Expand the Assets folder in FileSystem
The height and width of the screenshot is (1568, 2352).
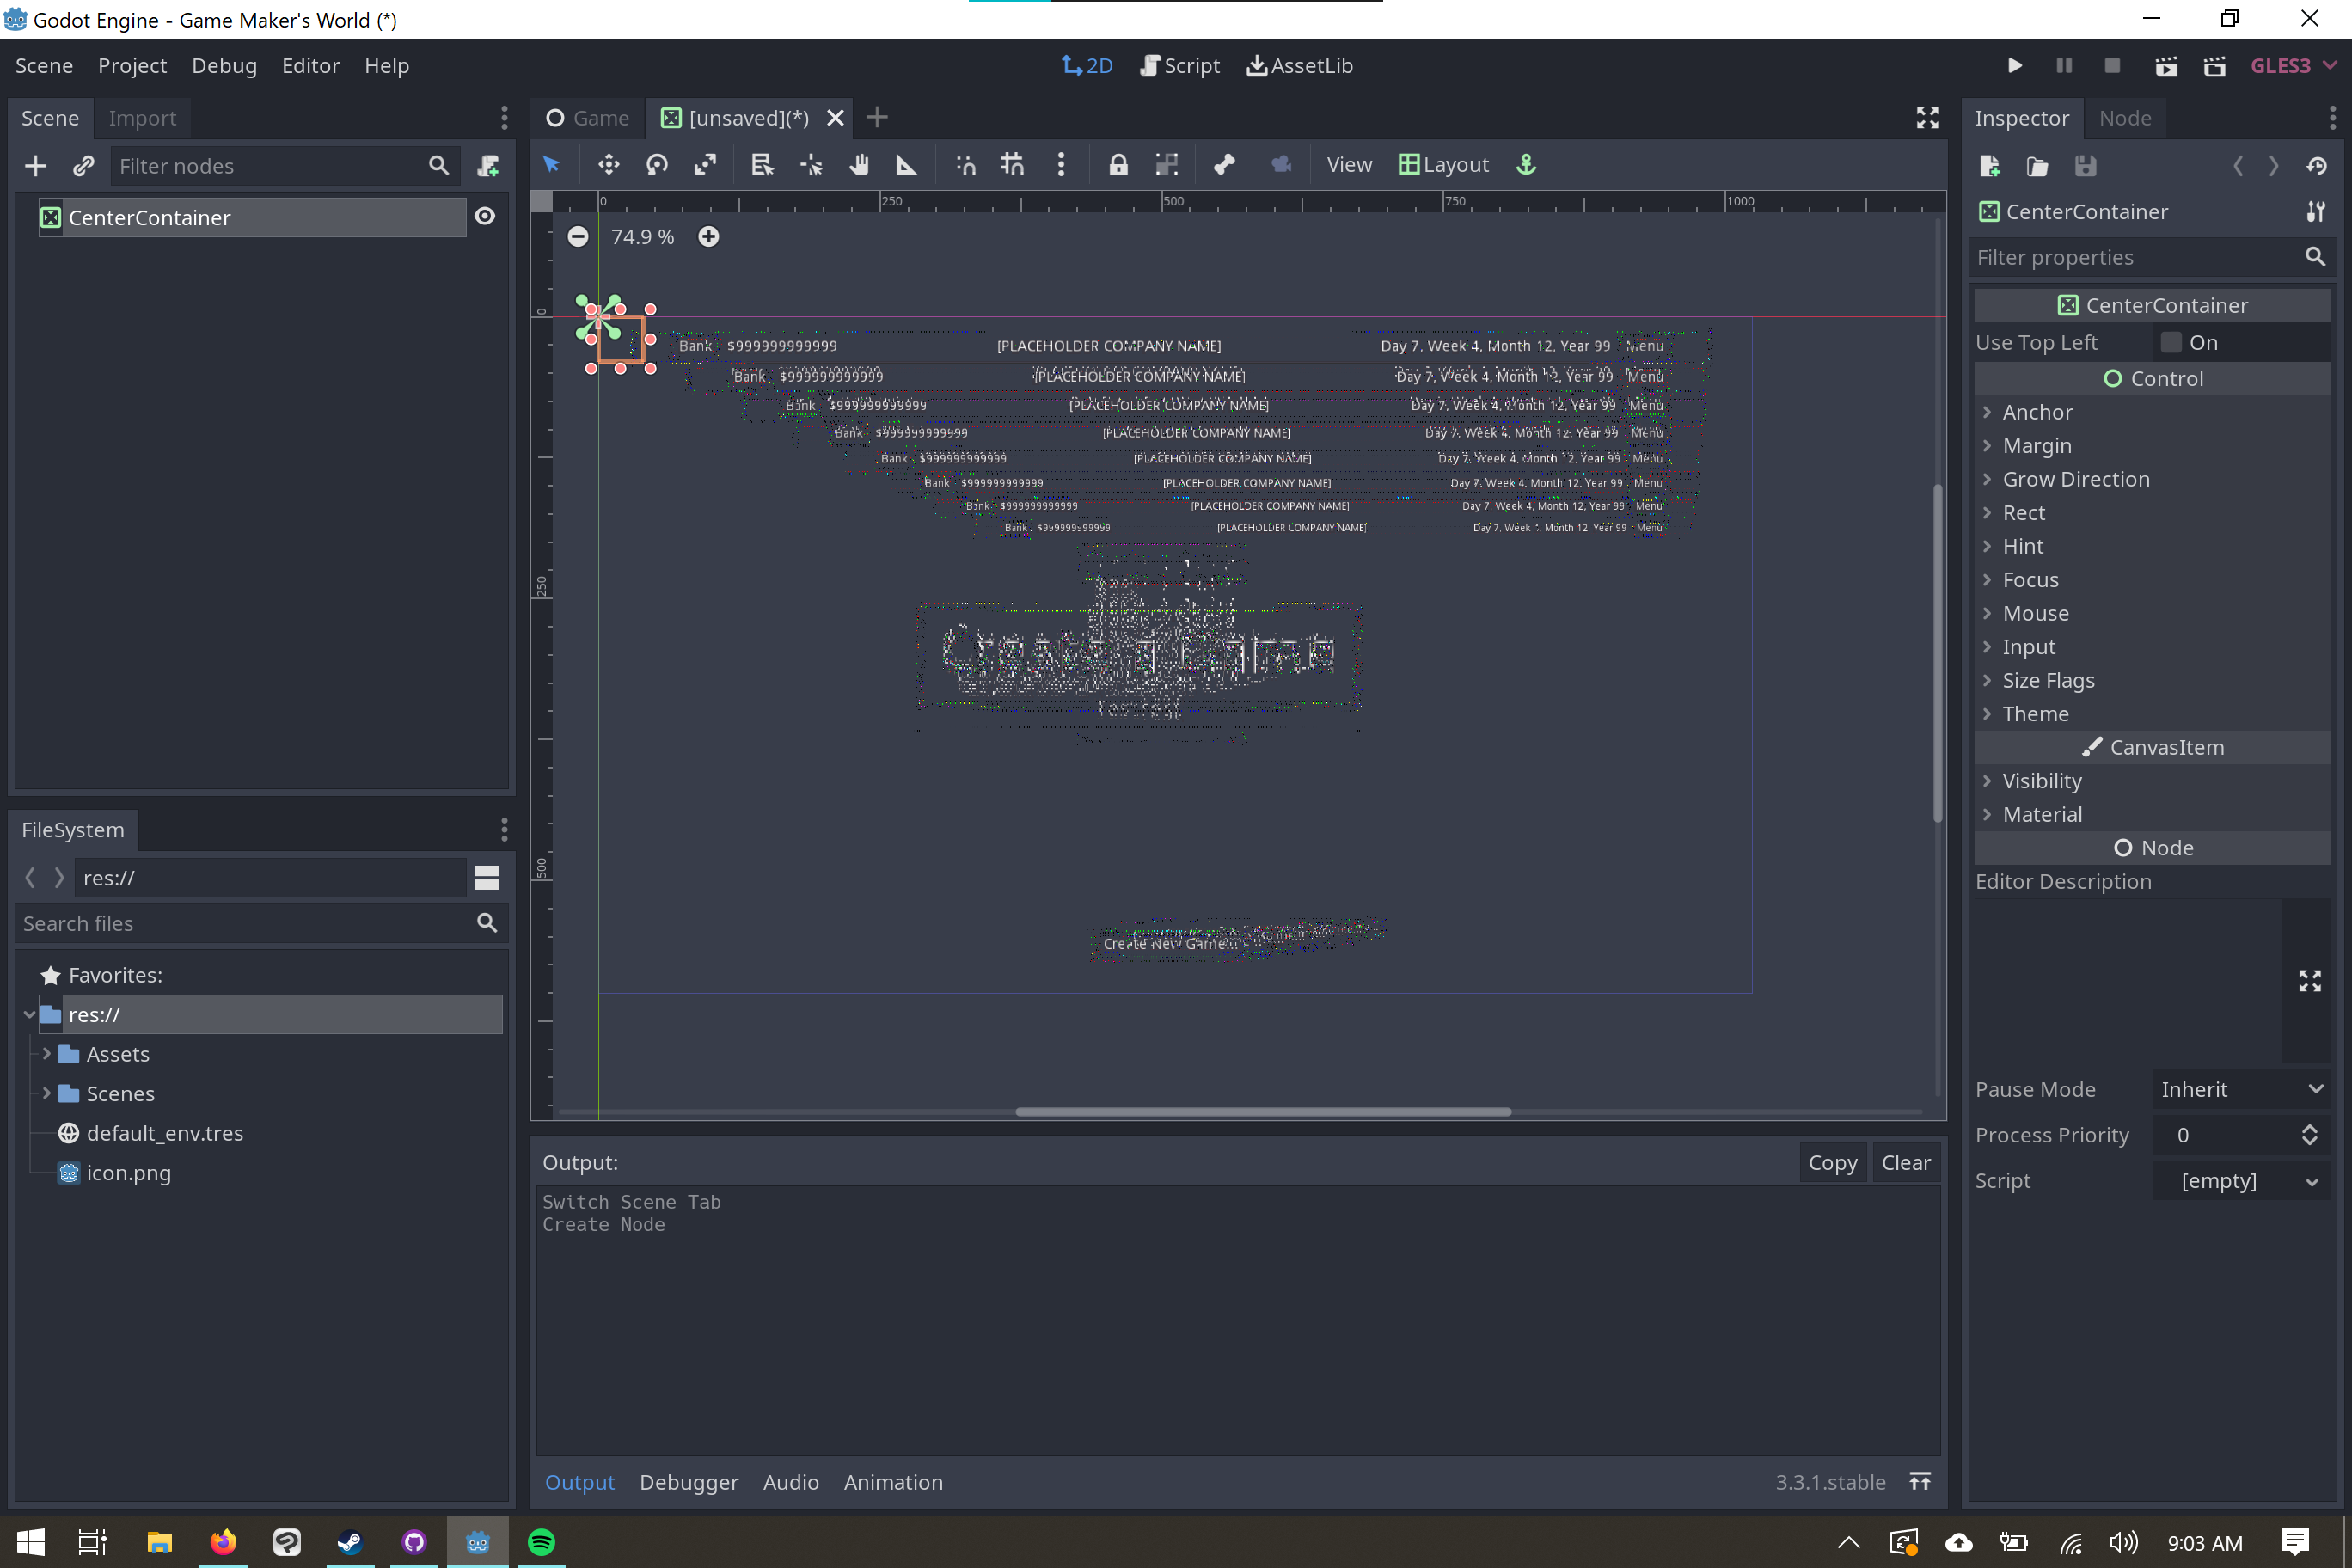47,1053
